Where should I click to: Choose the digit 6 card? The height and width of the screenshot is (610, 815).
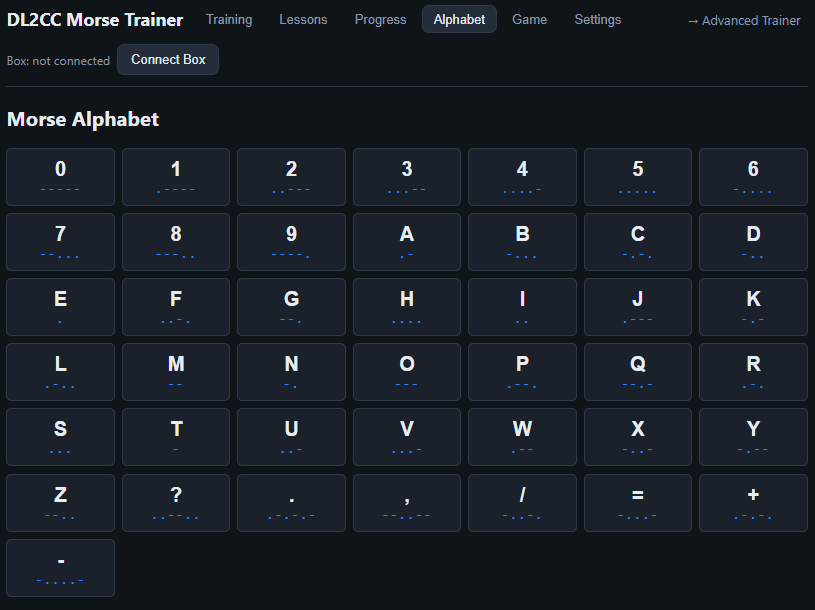(x=753, y=177)
